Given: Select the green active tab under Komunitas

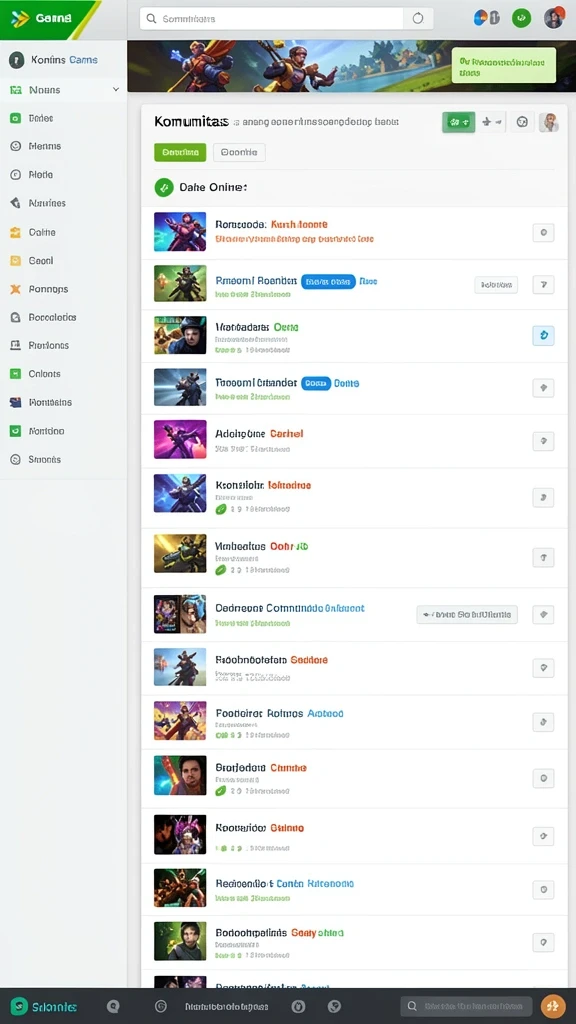Looking at the screenshot, I should (x=180, y=152).
